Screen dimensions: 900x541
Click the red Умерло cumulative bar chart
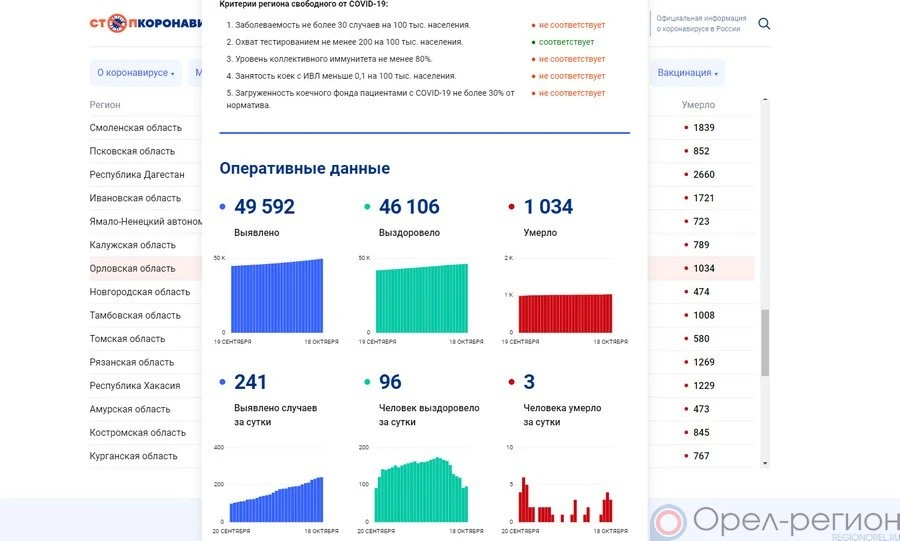click(x=565, y=313)
